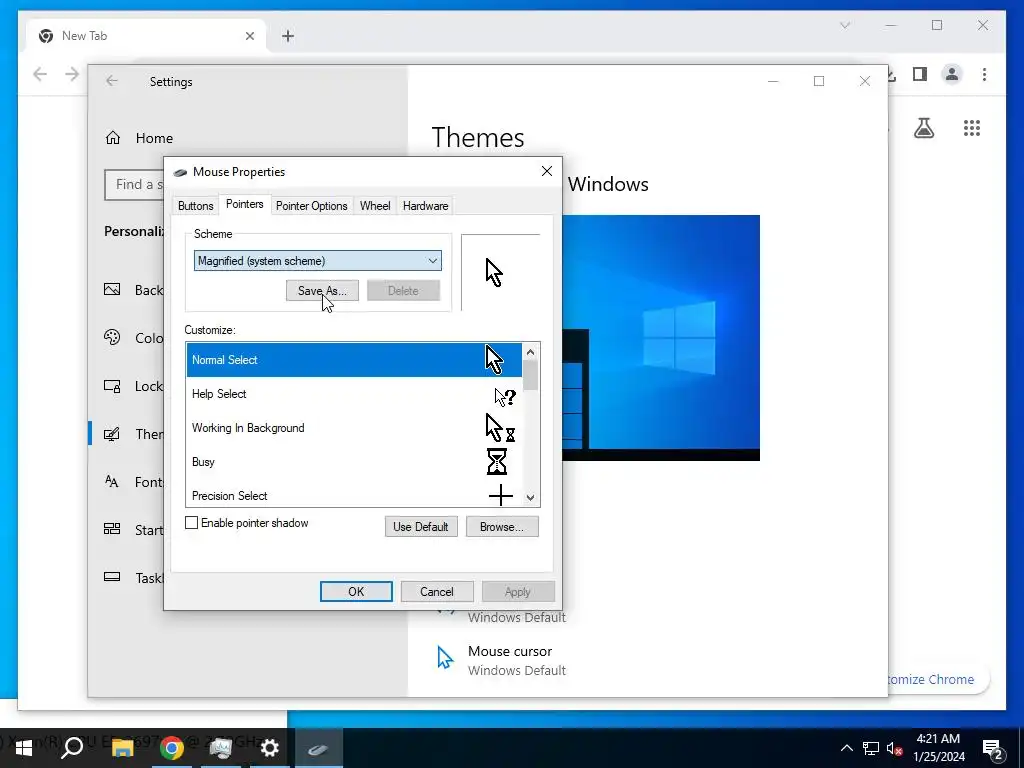Open Chrome Labs flask icon
This screenshot has height=768, width=1024.
[923, 128]
